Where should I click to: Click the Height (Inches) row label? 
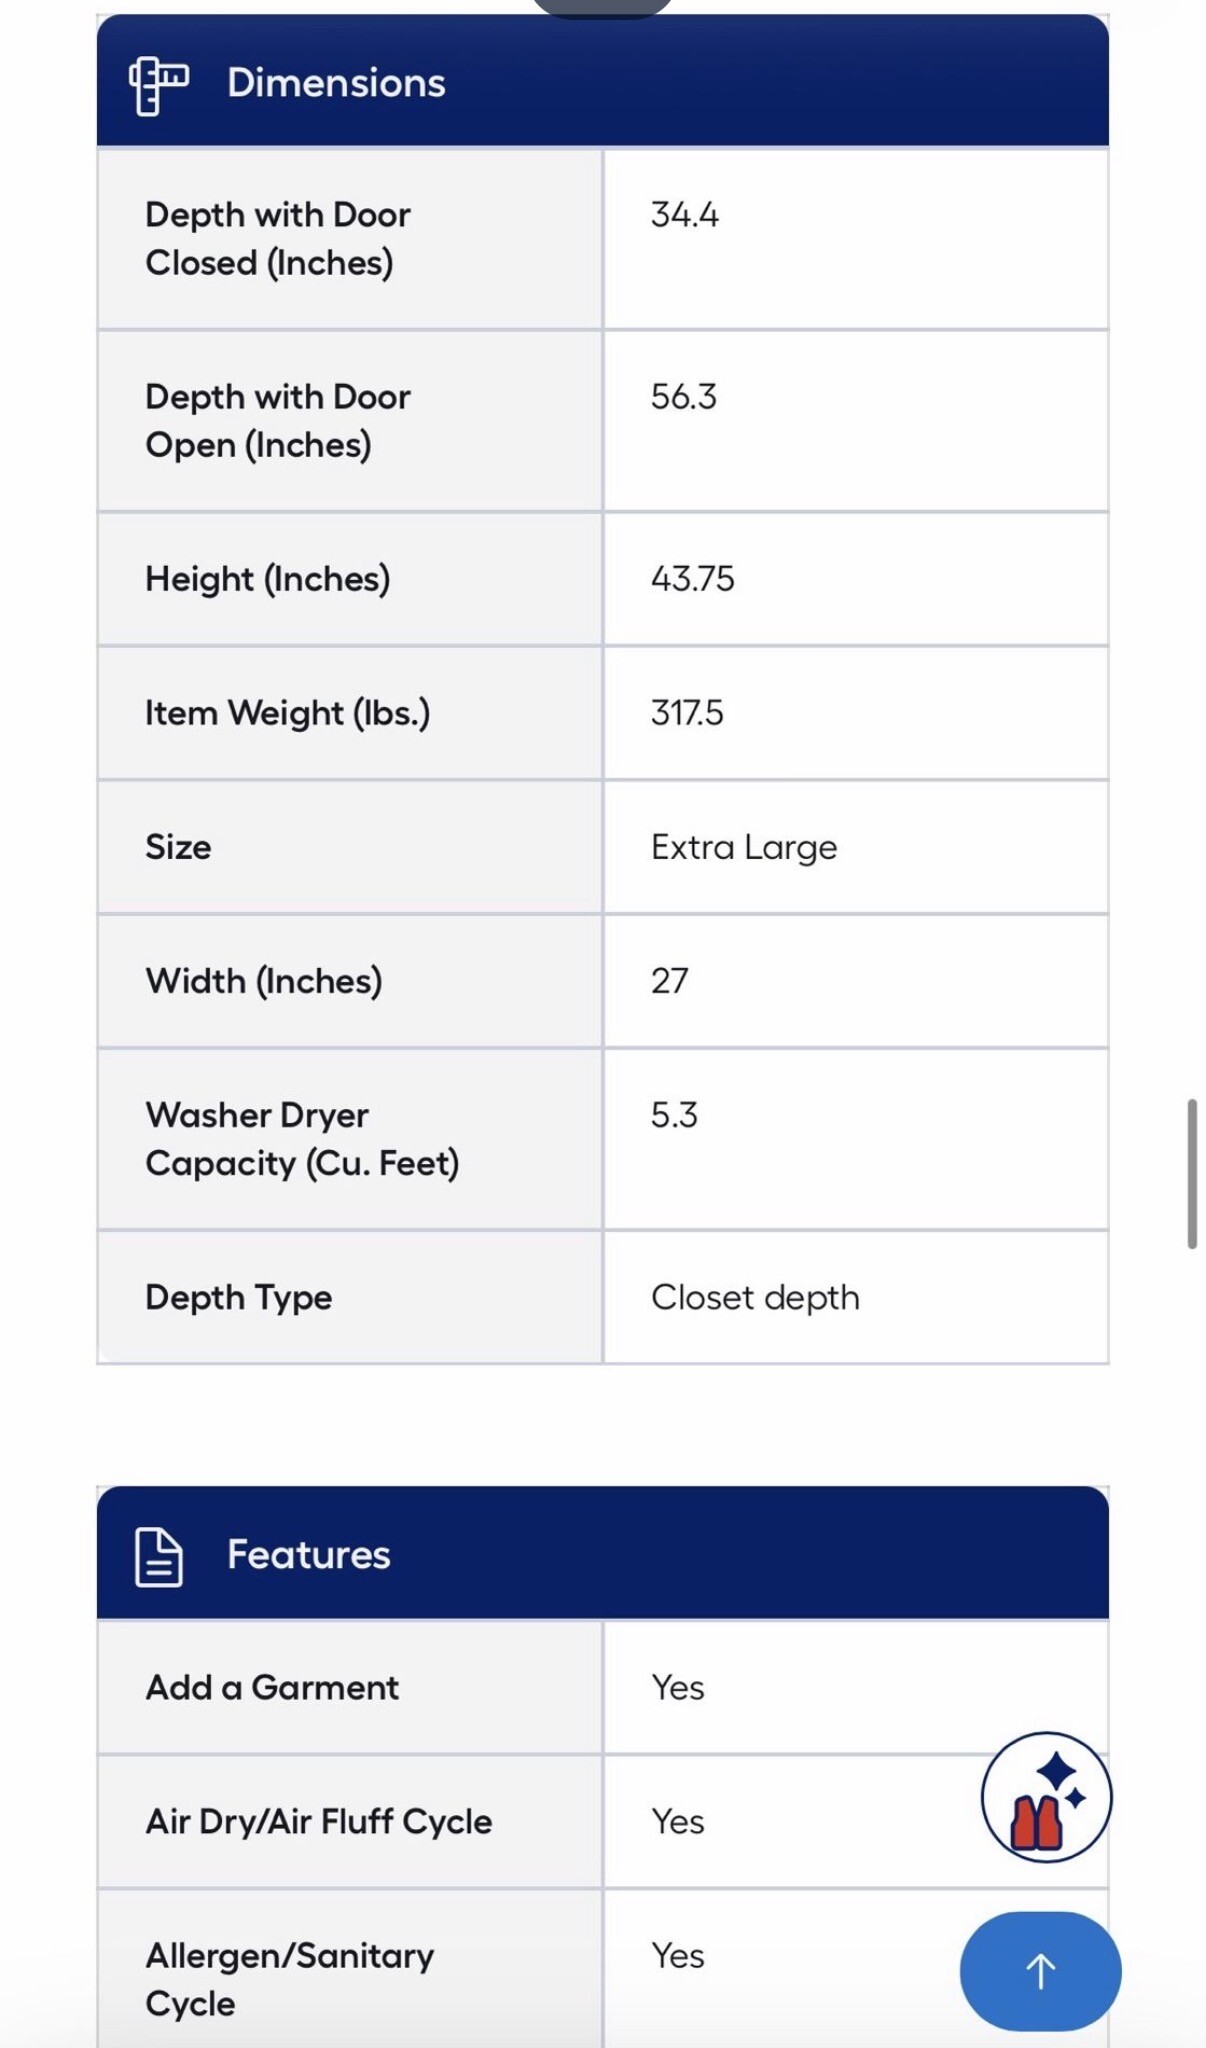coord(267,579)
